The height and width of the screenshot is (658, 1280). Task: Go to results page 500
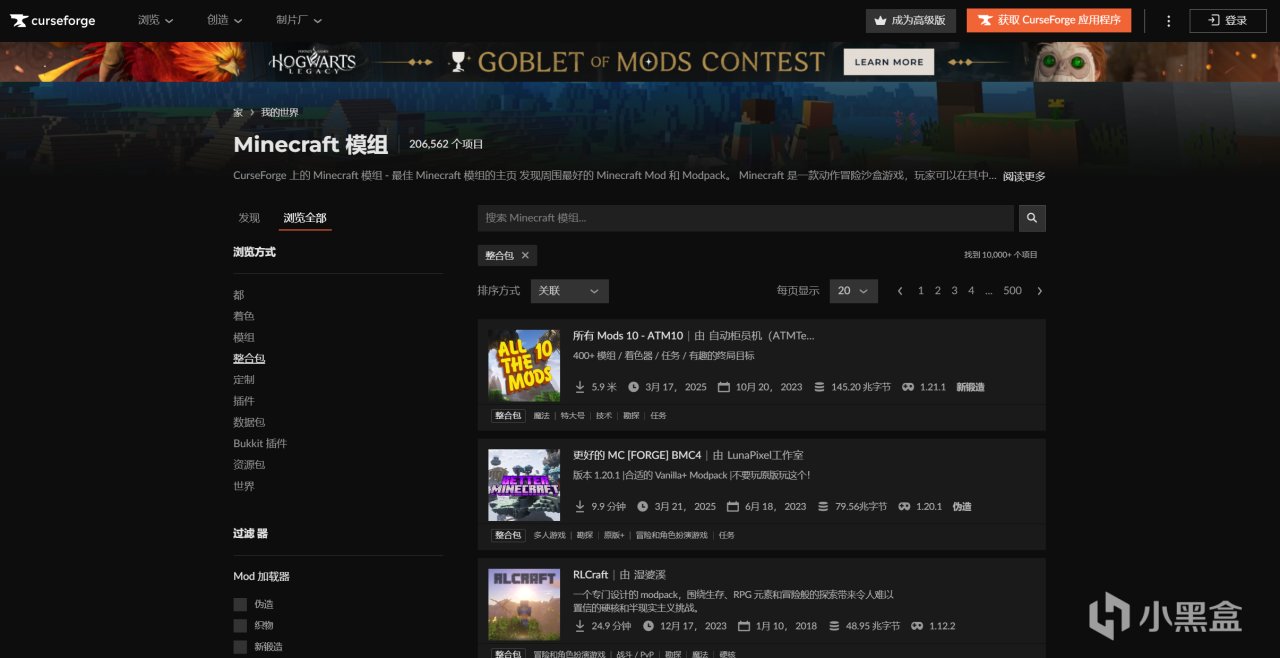[x=1012, y=291]
